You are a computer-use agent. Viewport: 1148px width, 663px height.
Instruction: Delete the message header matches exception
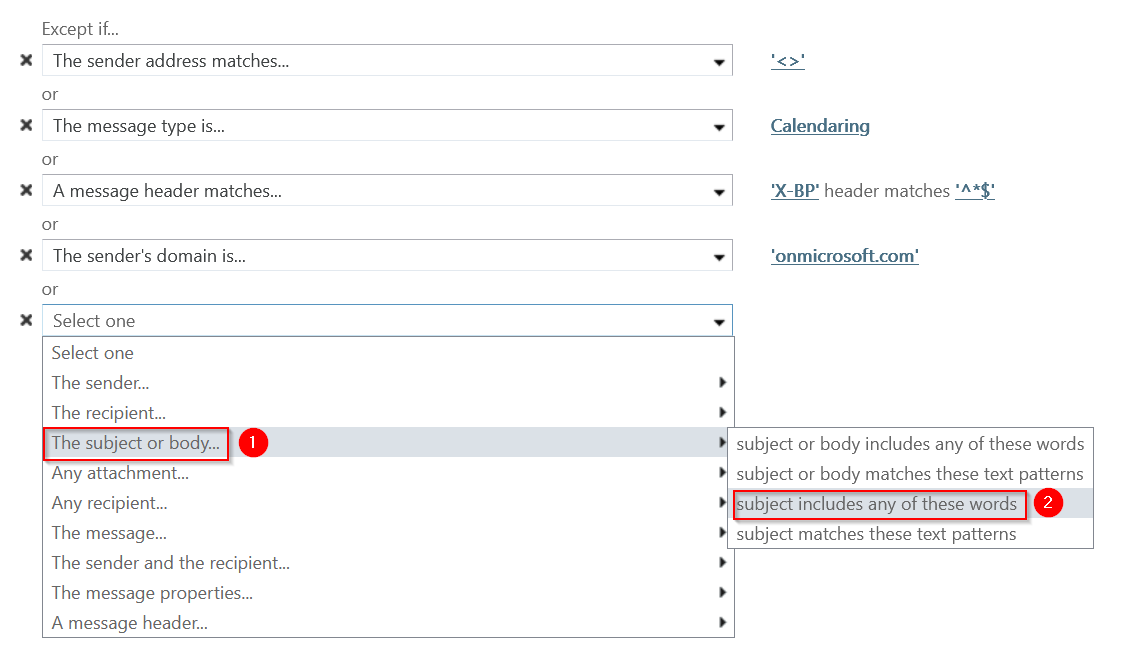[x=27, y=191]
